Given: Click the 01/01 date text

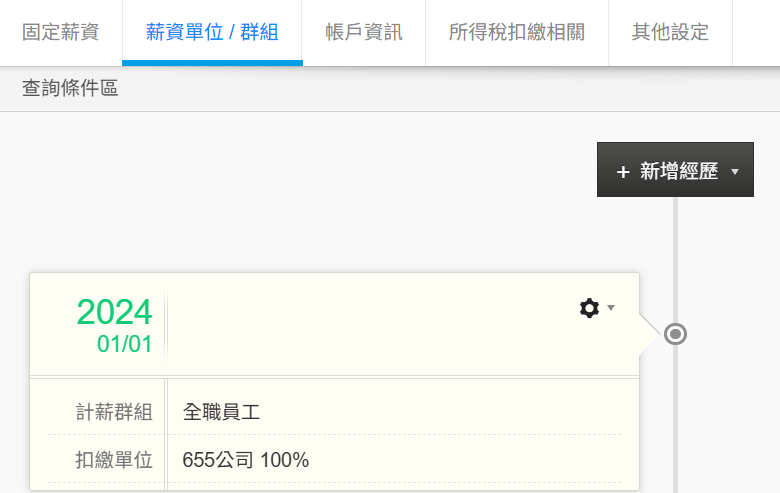Looking at the screenshot, I should (x=124, y=344).
